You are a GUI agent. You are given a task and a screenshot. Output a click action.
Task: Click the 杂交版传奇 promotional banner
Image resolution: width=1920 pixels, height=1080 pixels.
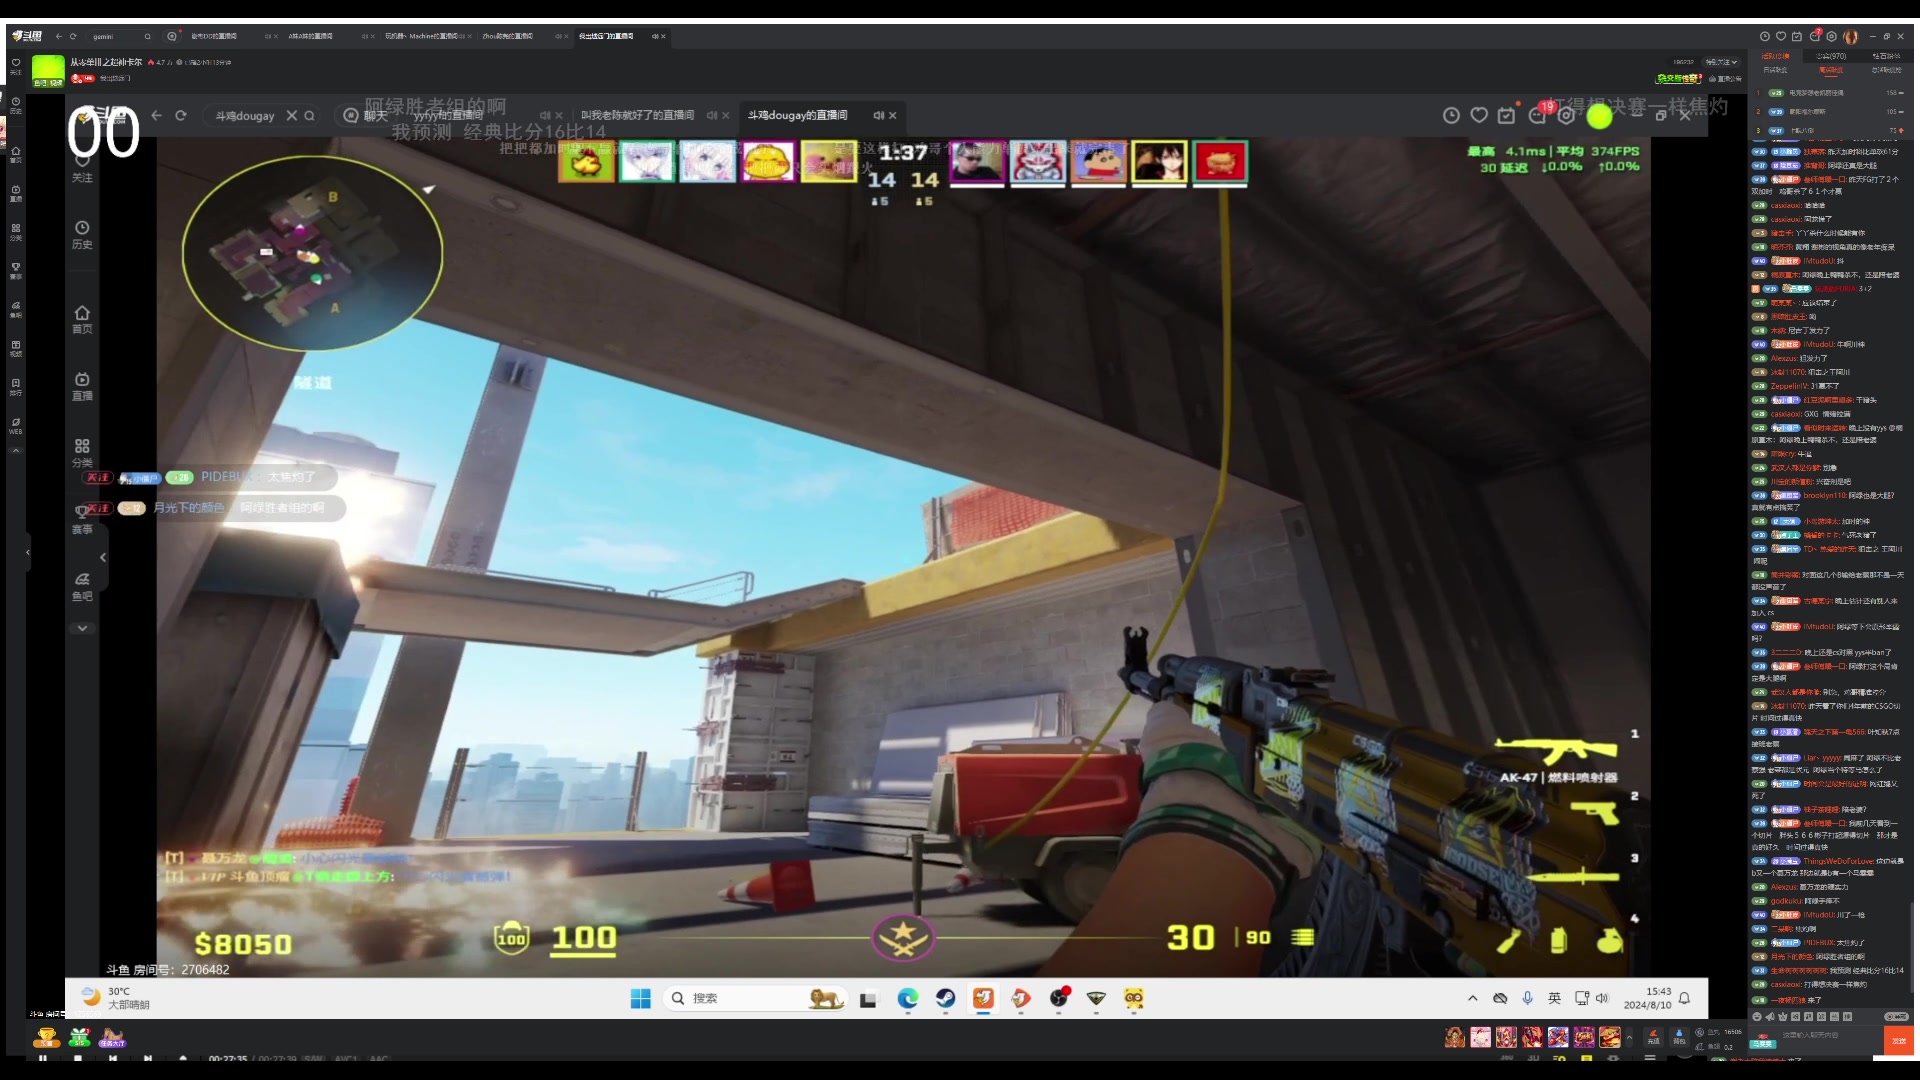click(1679, 78)
